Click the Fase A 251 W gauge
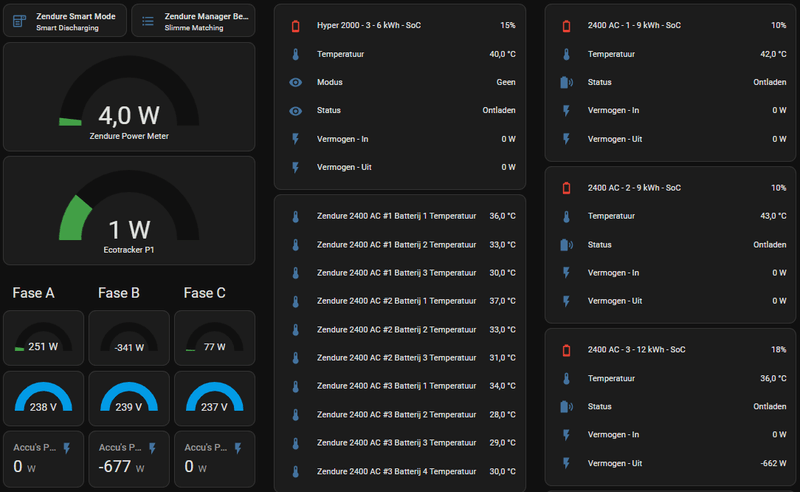The width and height of the screenshot is (800, 492). (44, 337)
